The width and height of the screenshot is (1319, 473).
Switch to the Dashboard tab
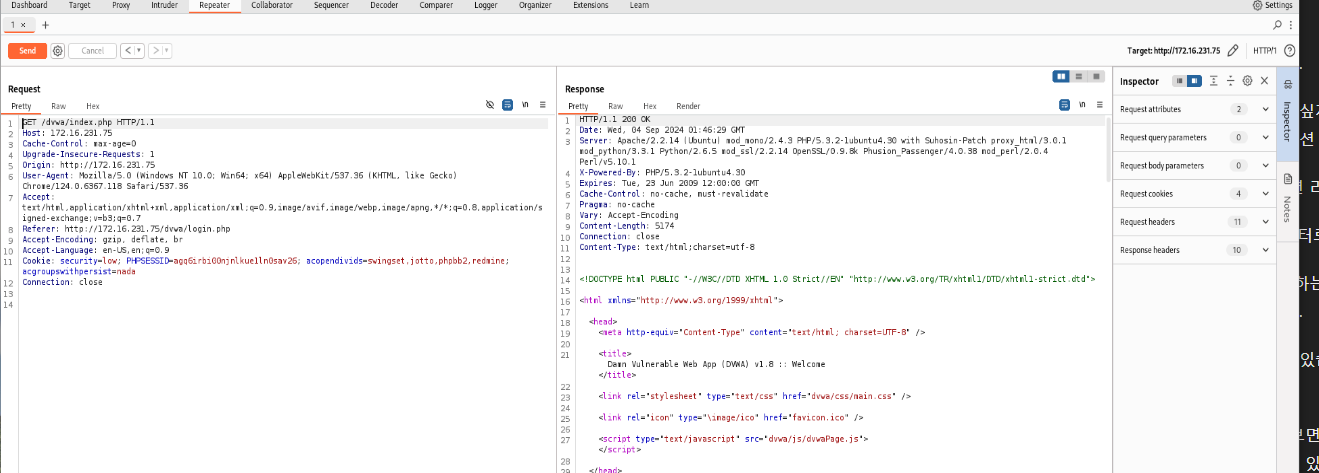pyautogui.click(x=29, y=5)
